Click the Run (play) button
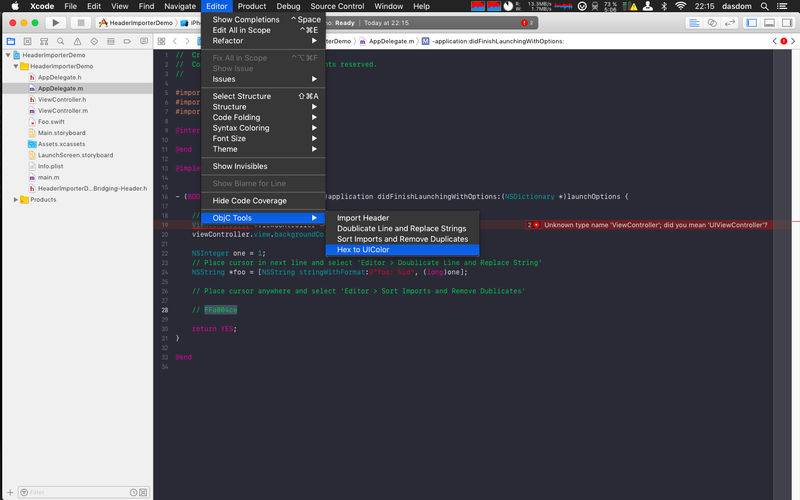 56,22
